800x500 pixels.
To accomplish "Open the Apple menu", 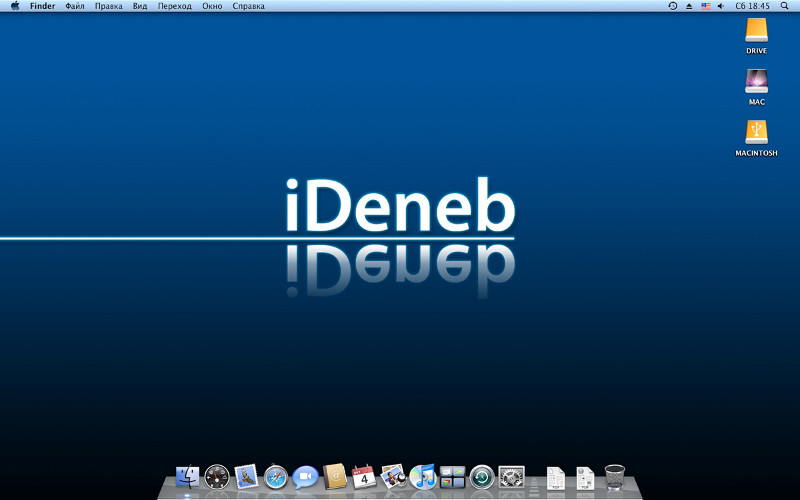I will 15,6.
